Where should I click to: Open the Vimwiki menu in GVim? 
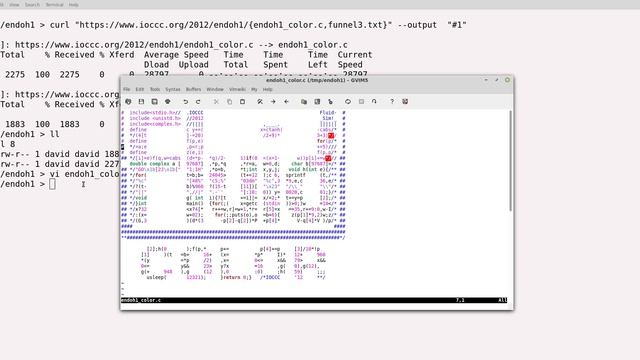(x=237, y=89)
